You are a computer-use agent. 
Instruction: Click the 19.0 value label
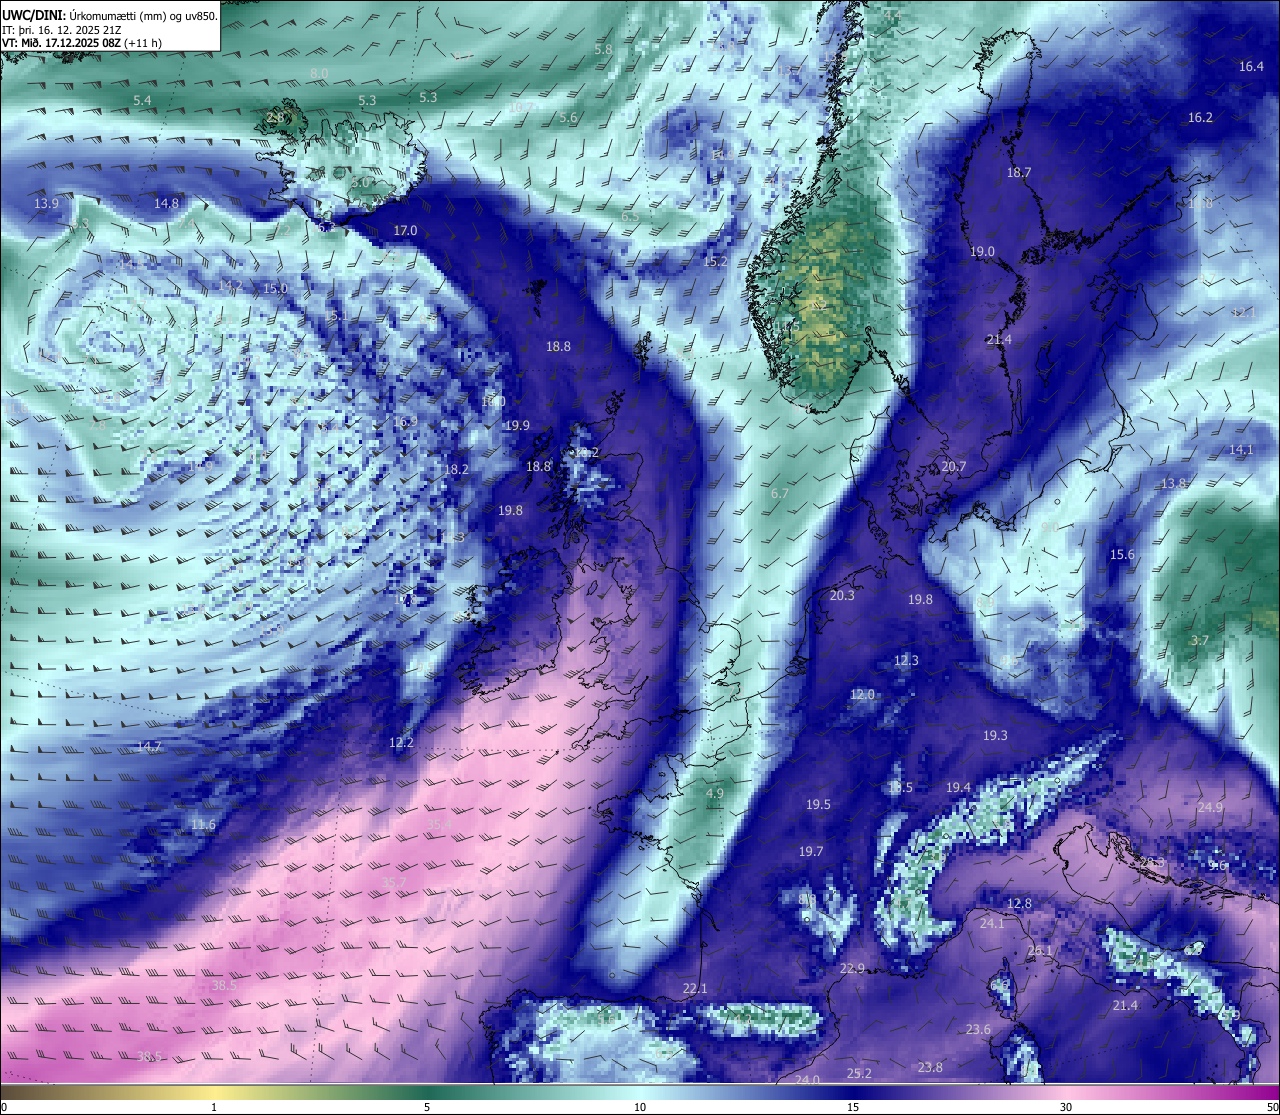[x=982, y=251]
